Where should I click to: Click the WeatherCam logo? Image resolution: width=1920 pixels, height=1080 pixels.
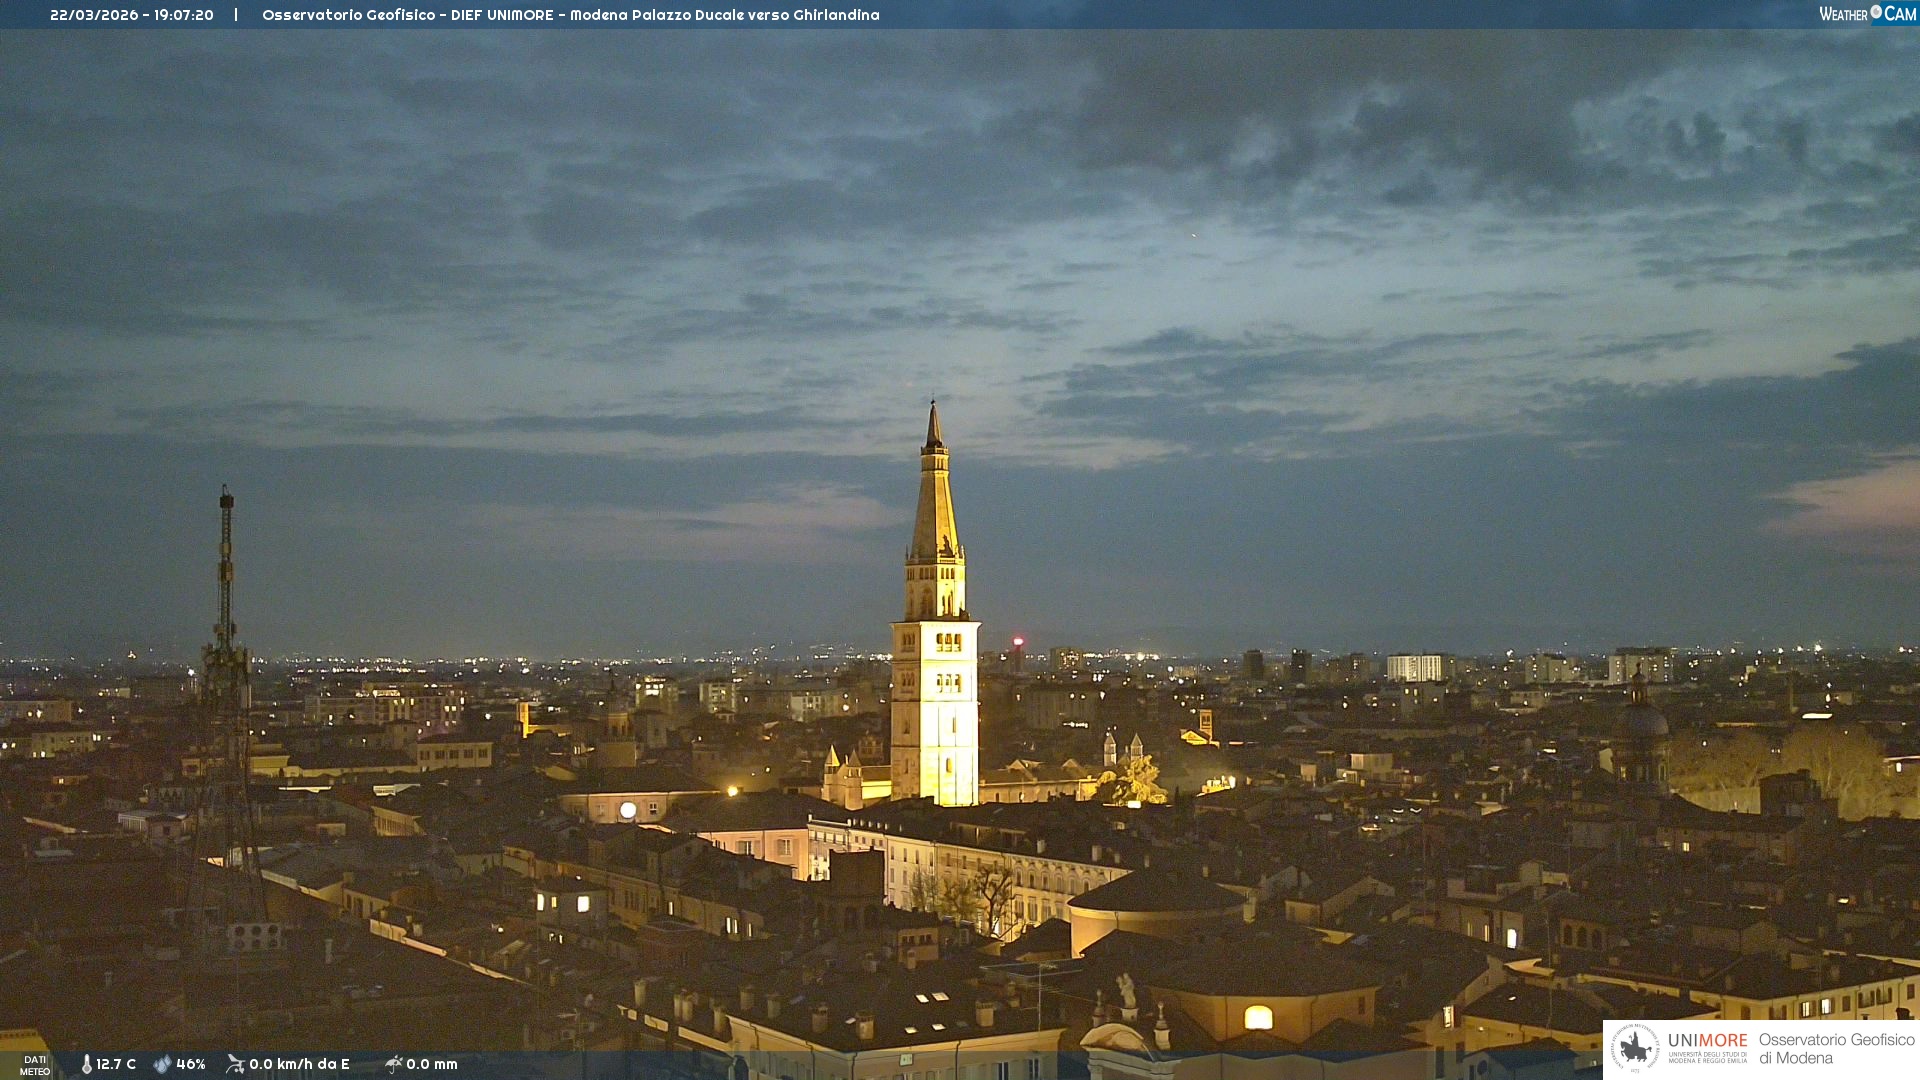(x=1867, y=14)
